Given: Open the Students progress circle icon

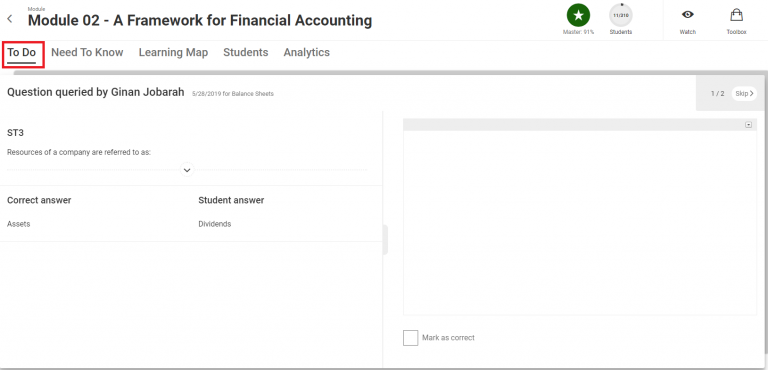Looking at the screenshot, I should pyautogui.click(x=621, y=15).
